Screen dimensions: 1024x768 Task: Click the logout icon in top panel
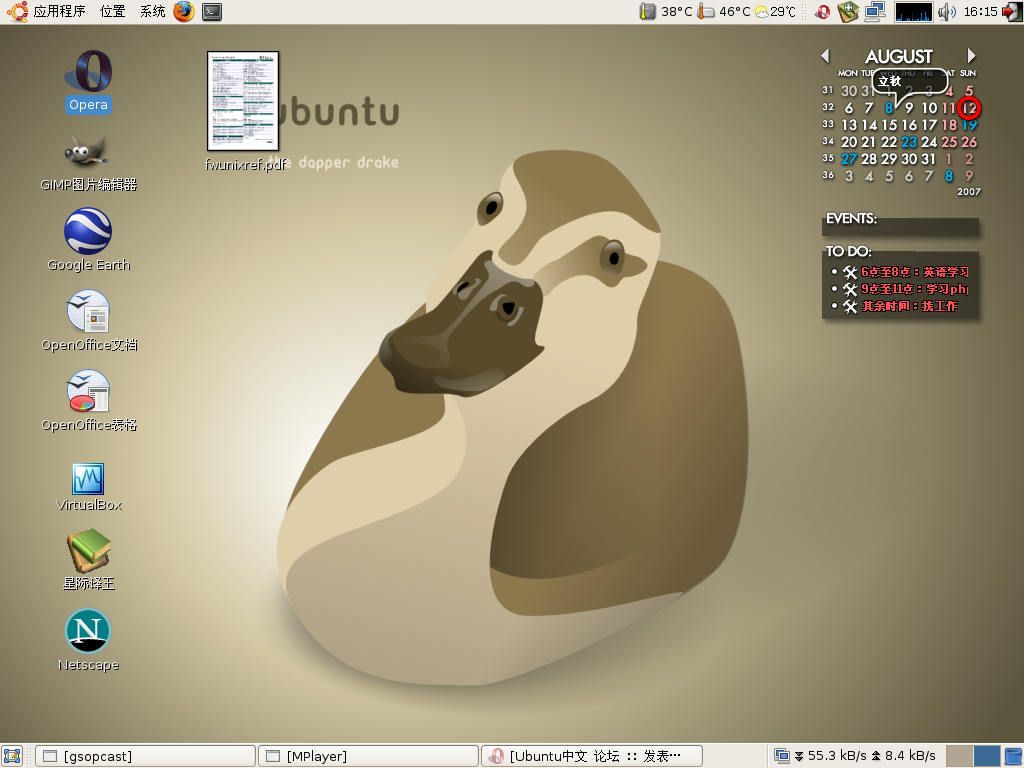1012,12
